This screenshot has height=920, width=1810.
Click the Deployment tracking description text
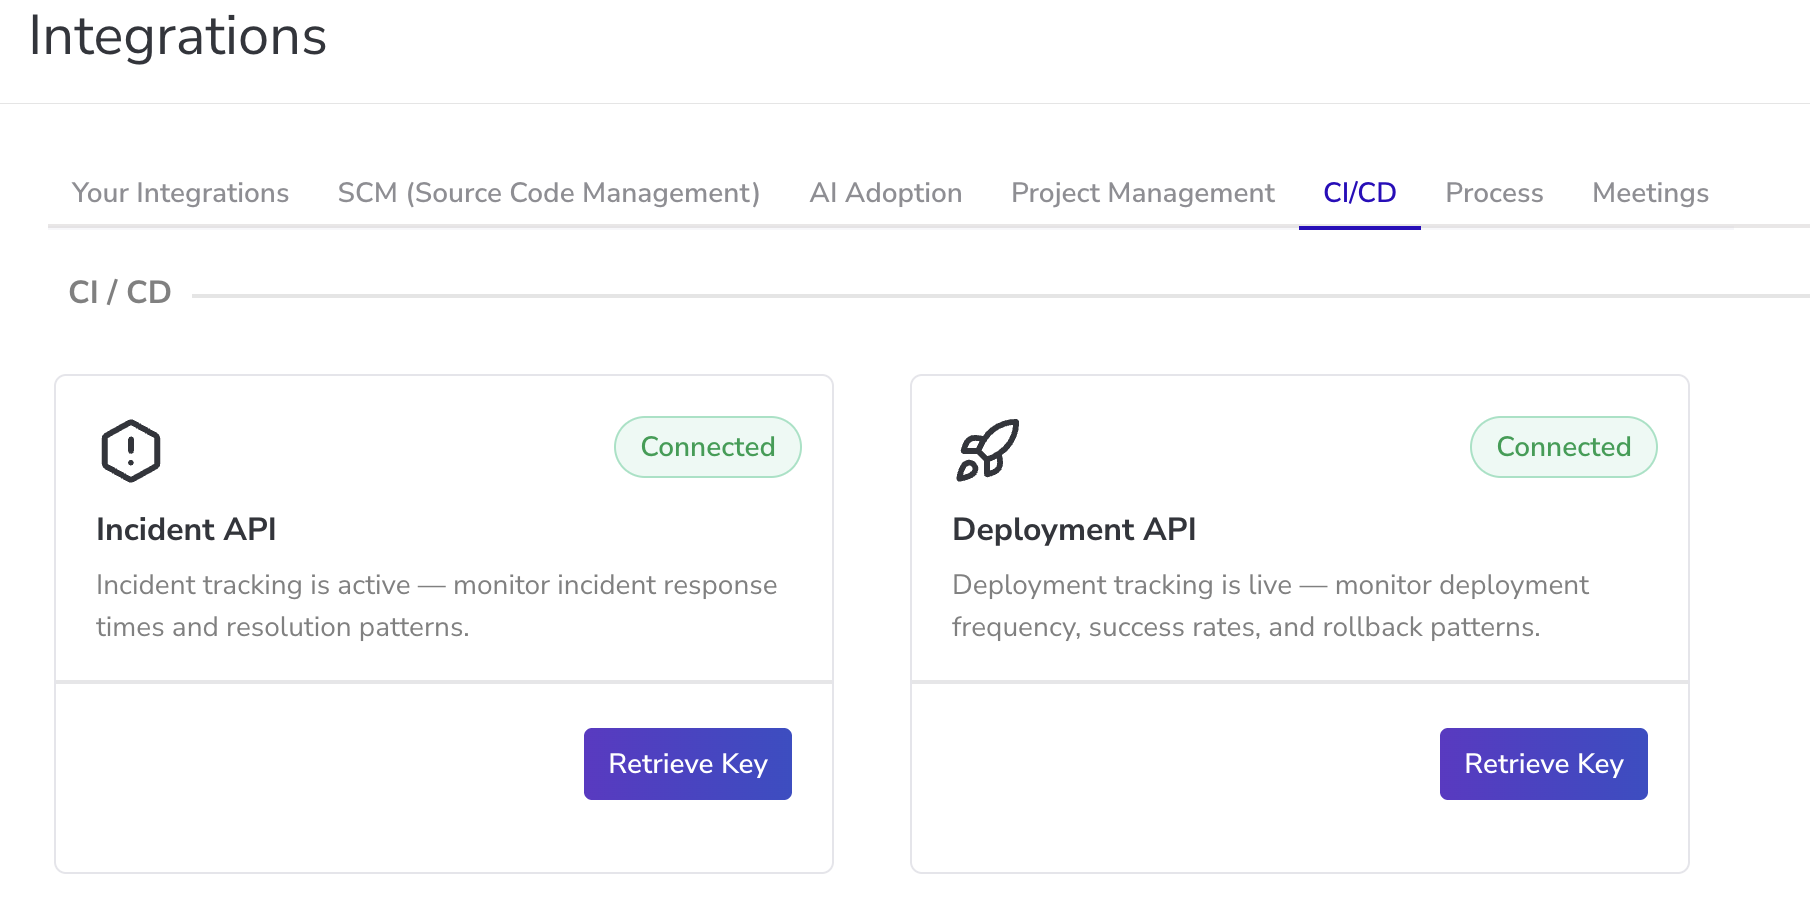pyautogui.click(x=1269, y=606)
